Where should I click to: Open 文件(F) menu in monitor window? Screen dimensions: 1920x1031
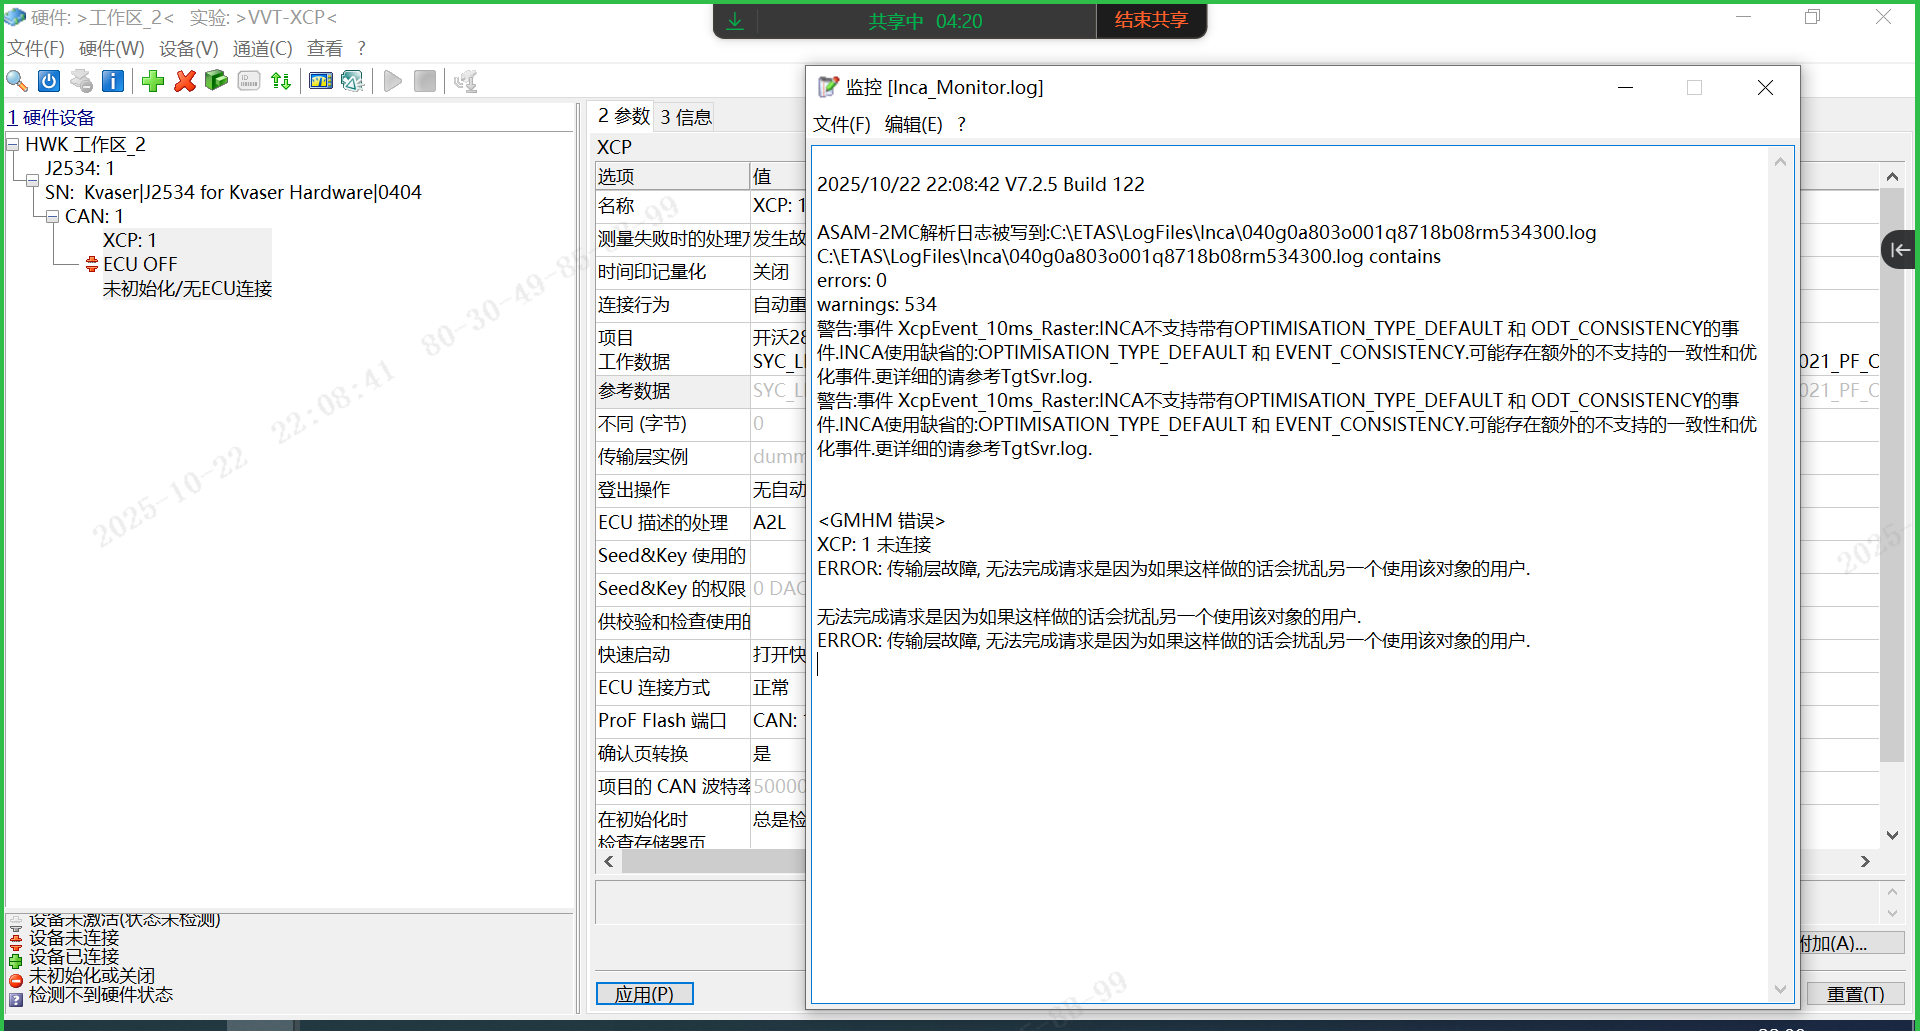tap(842, 124)
